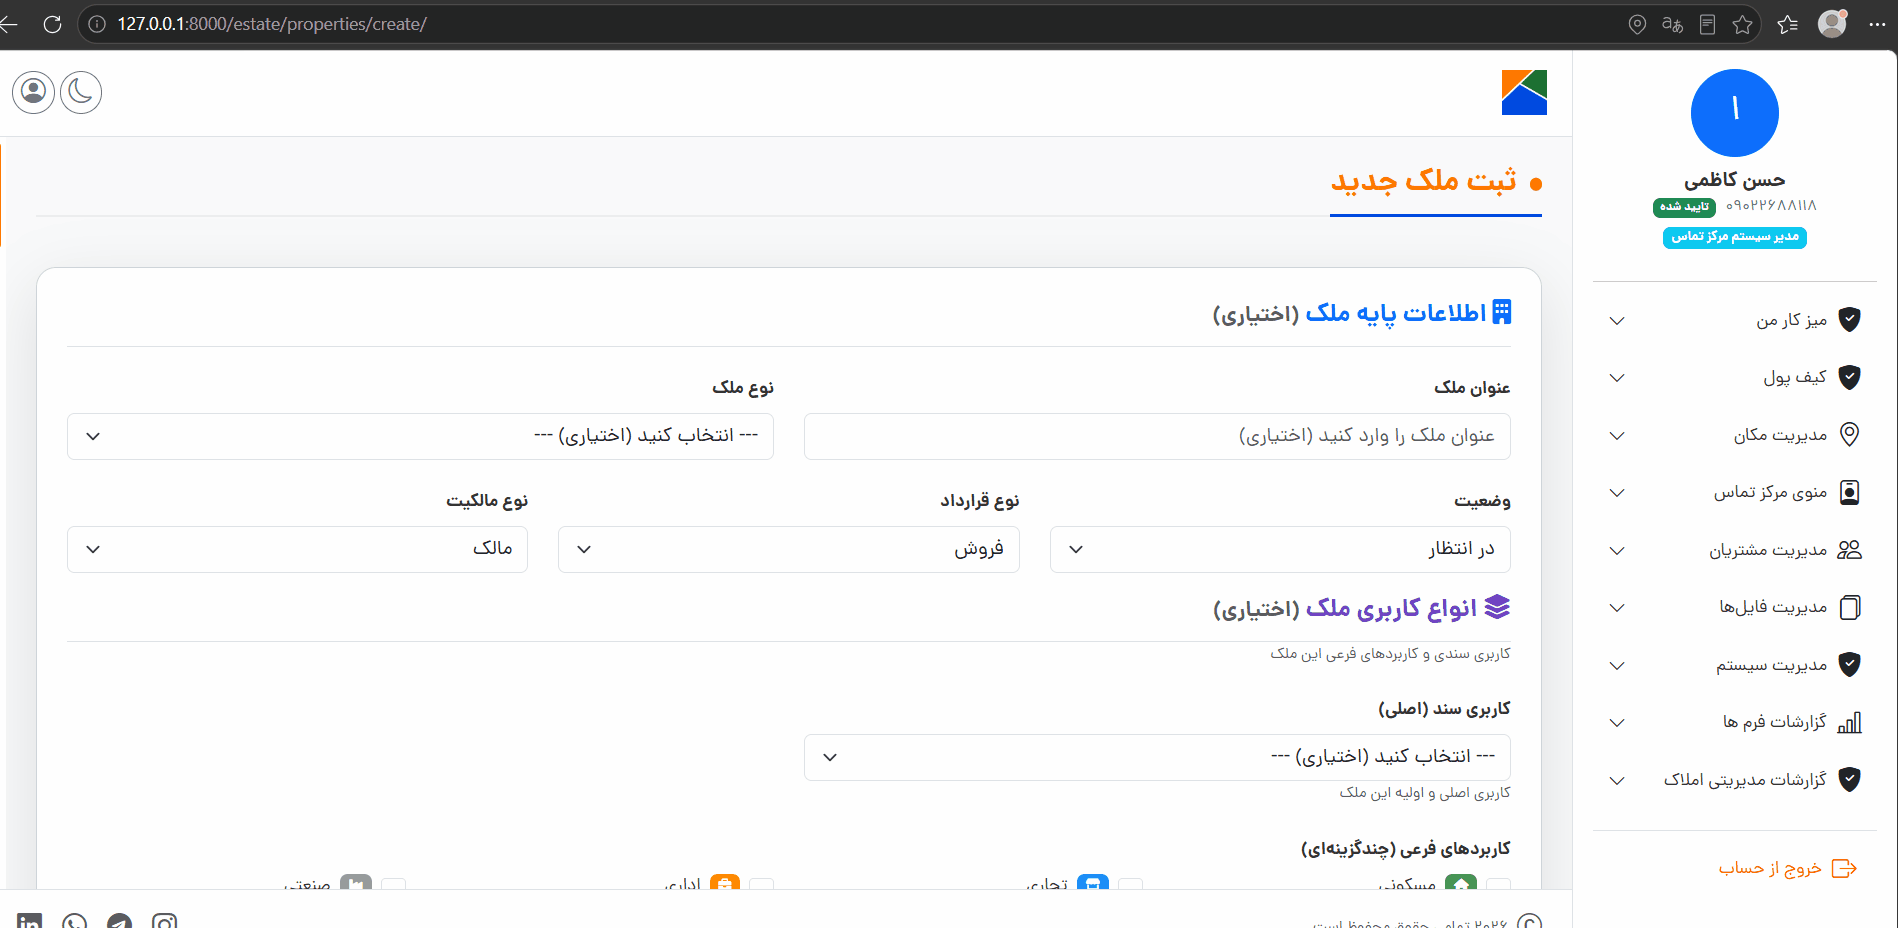Open the reader view icon
This screenshot has height=928, width=1898.
coord(1707,24)
